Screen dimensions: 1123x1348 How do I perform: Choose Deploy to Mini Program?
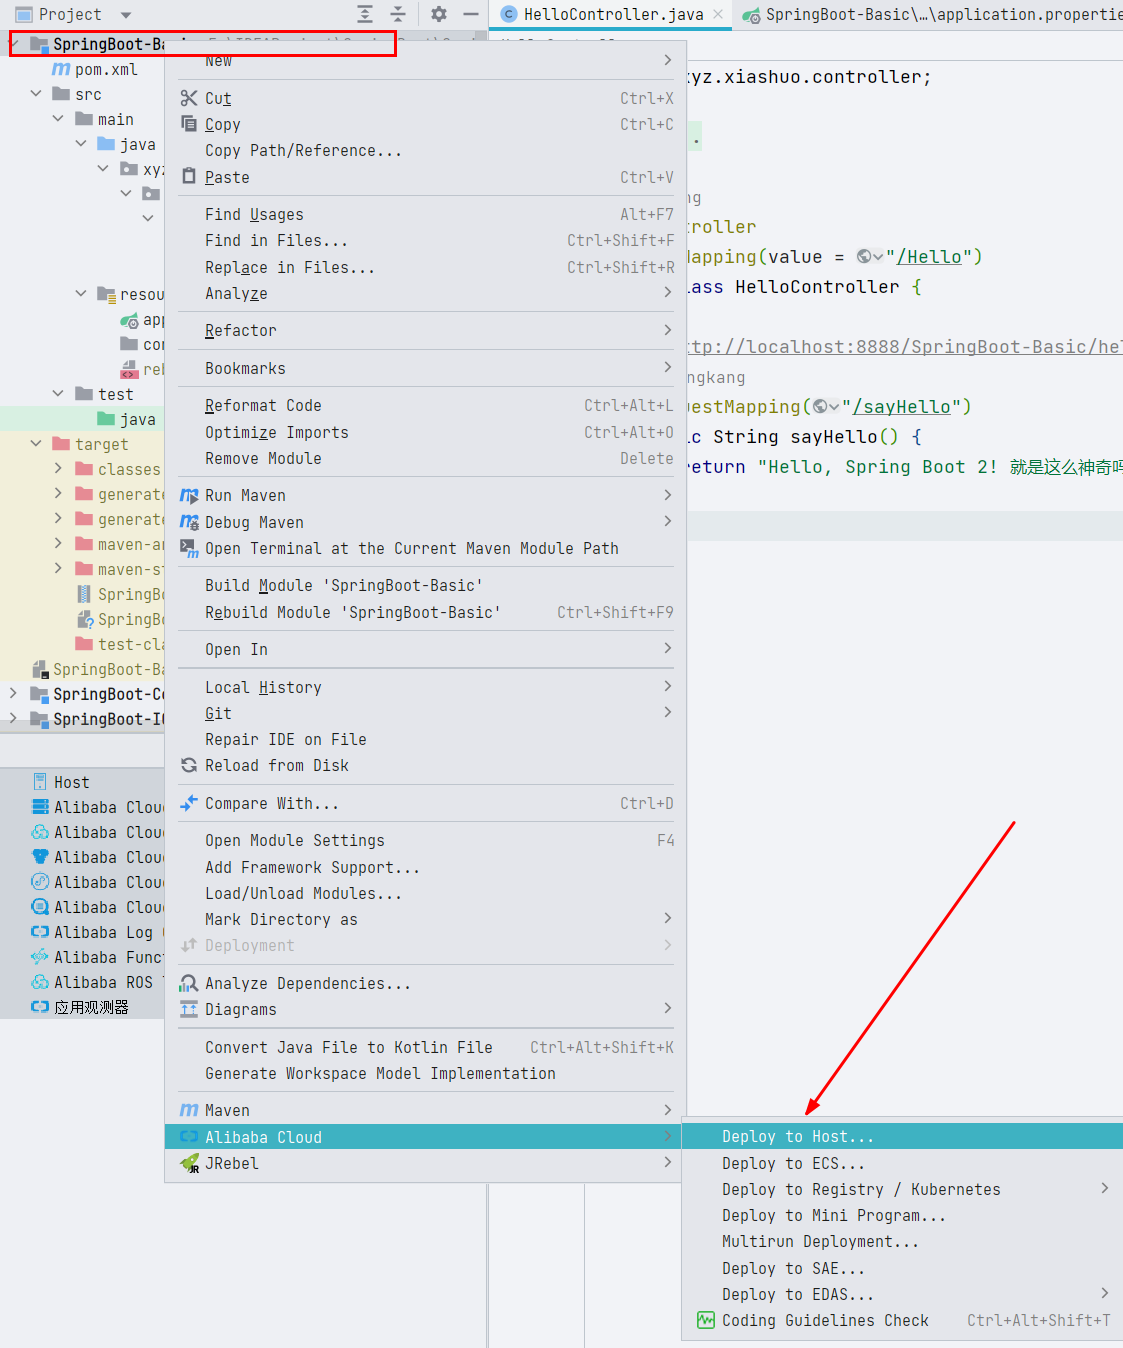[903, 1215]
